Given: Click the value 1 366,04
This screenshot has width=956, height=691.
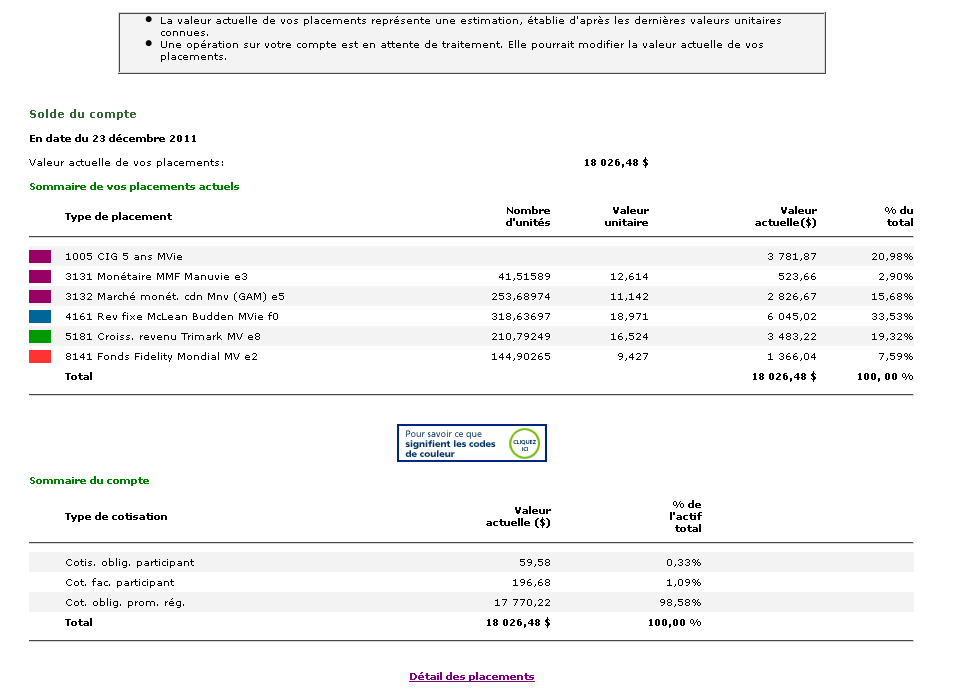Looking at the screenshot, I should (791, 357).
